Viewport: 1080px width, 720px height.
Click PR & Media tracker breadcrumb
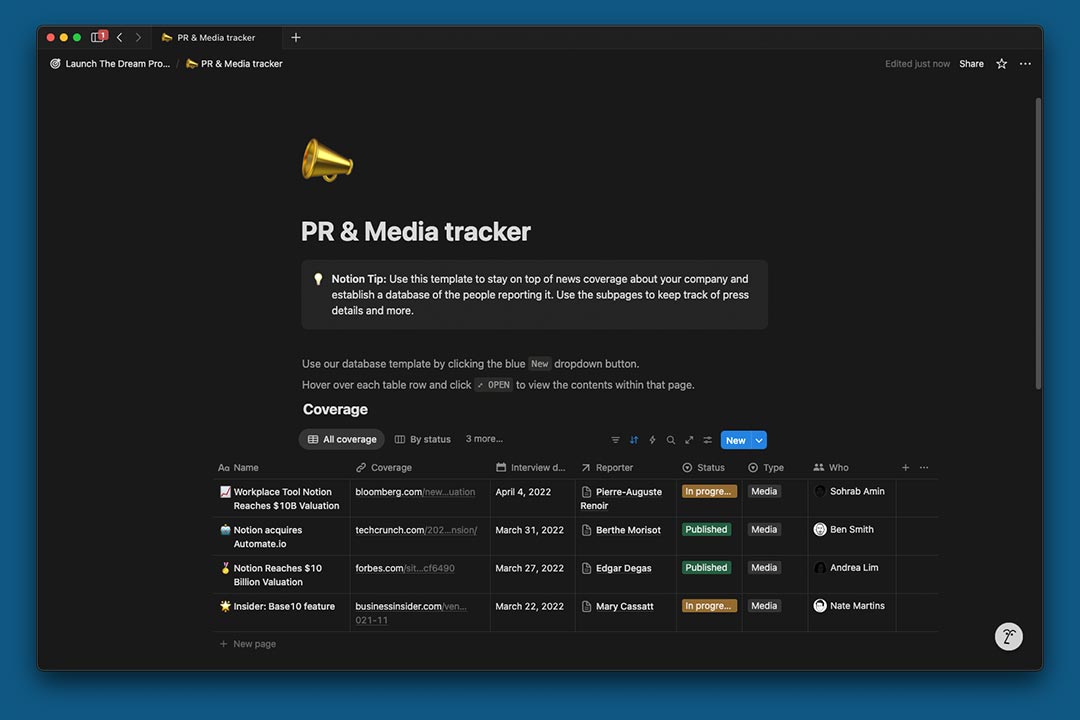tap(234, 63)
